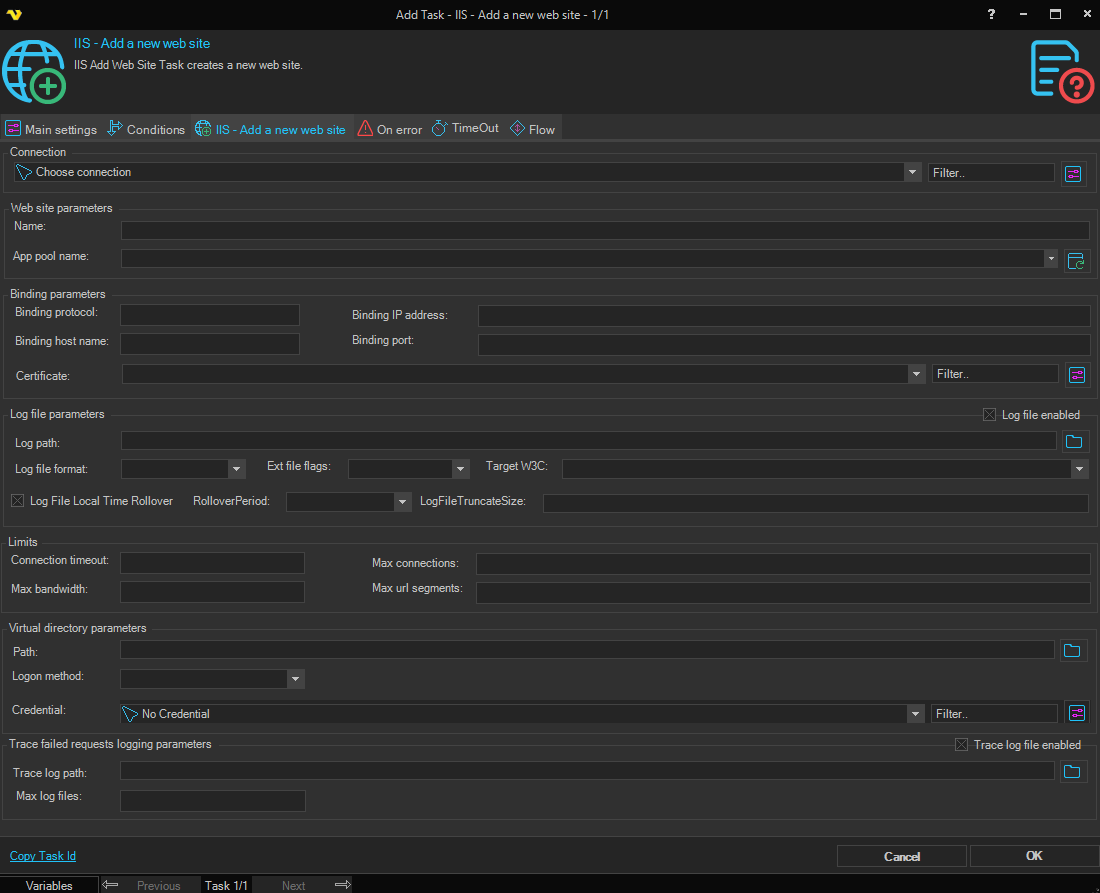1100x893 pixels.
Task: Open the TimeOut tab
Action: pos(465,128)
